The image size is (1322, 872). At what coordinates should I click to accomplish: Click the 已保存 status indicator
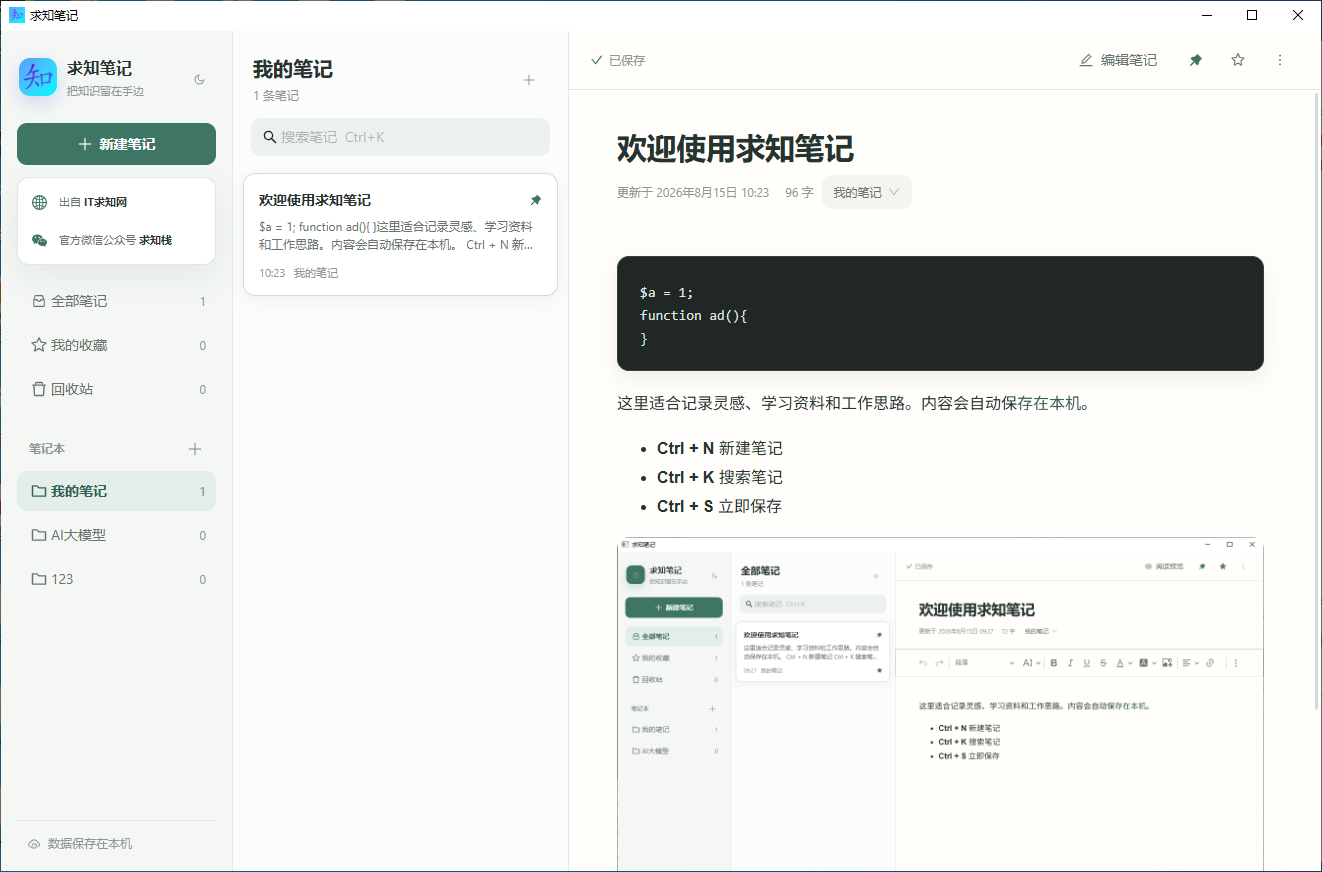pyautogui.click(x=618, y=60)
